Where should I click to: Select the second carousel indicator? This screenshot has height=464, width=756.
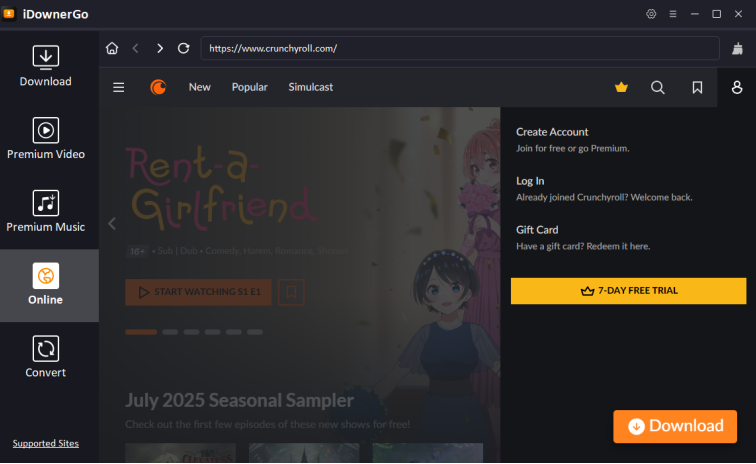click(x=170, y=332)
